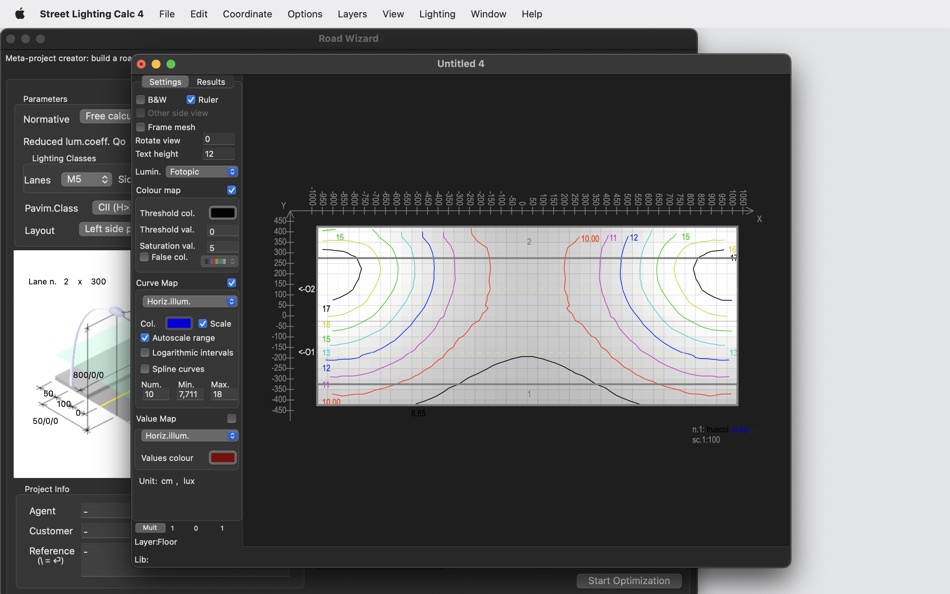The width and height of the screenshot is (950, 594).
Task: Disable the Ruler checkbox
Action: tap(191, 99)
